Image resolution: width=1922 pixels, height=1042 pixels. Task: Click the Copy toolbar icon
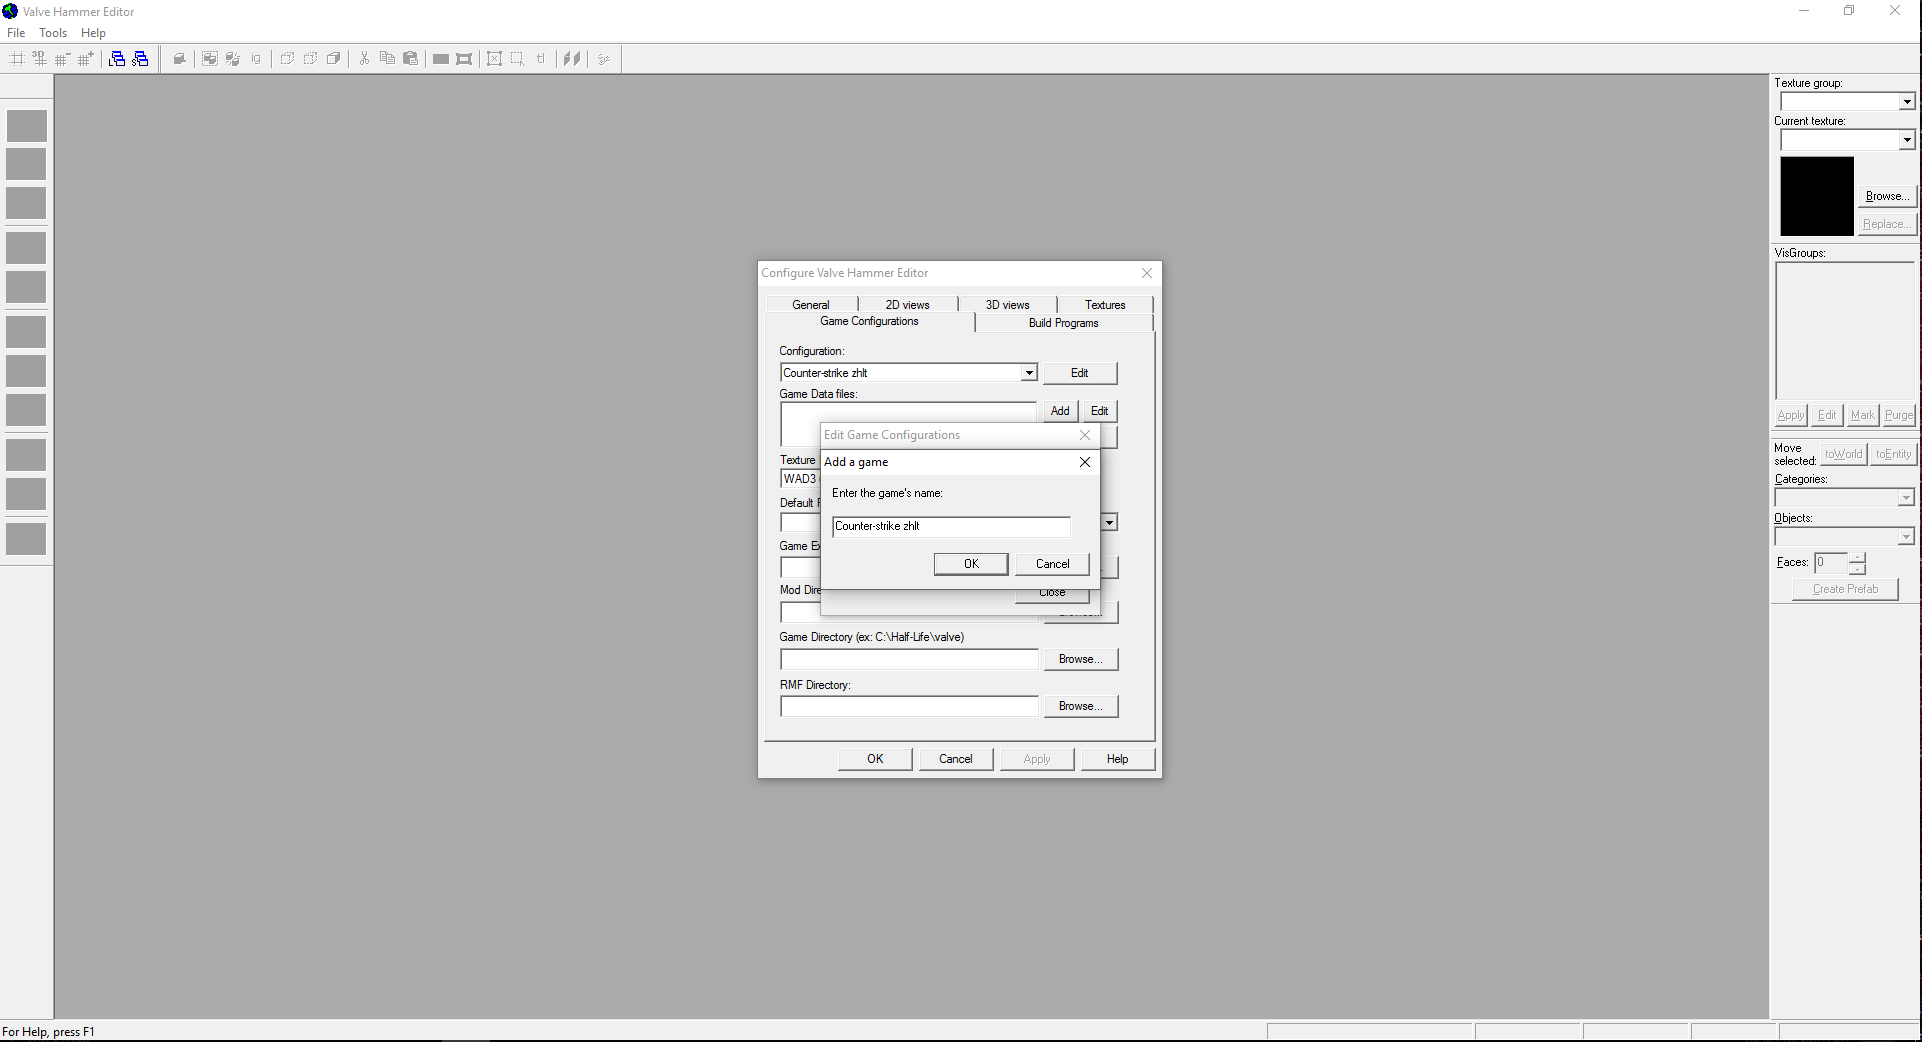coord(387,59)
